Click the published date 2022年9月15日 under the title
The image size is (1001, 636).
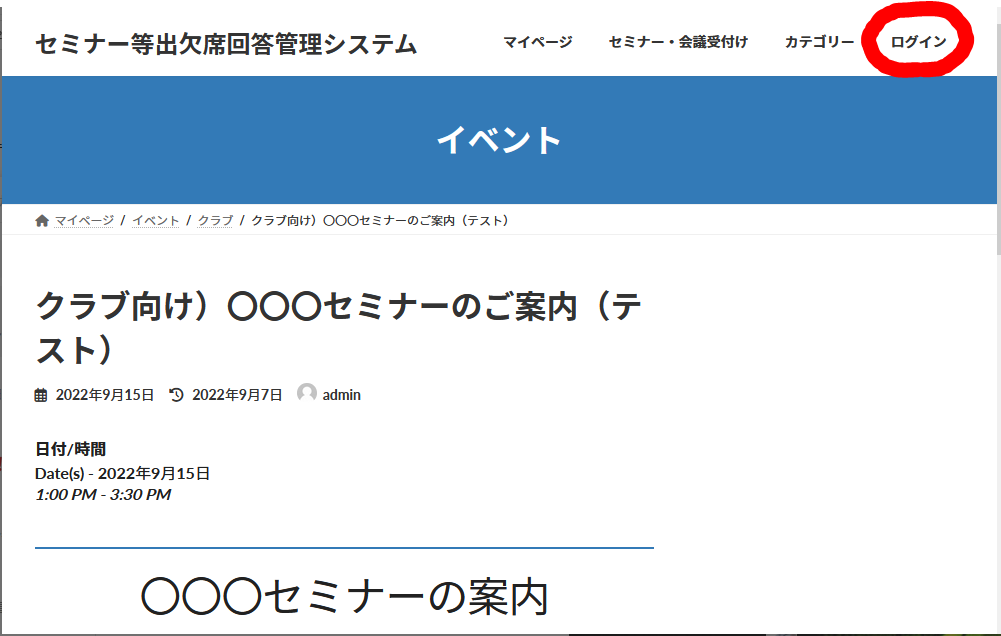pos(105,395)
